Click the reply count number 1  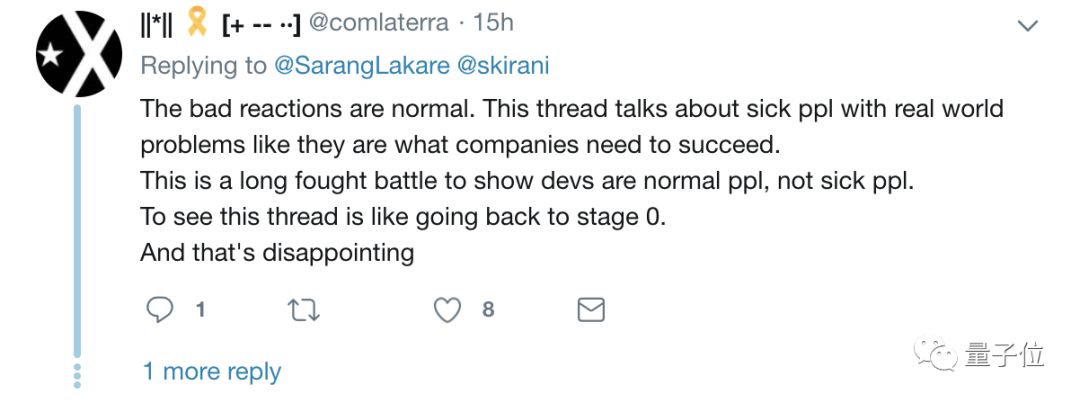click(x=201, y=310)
